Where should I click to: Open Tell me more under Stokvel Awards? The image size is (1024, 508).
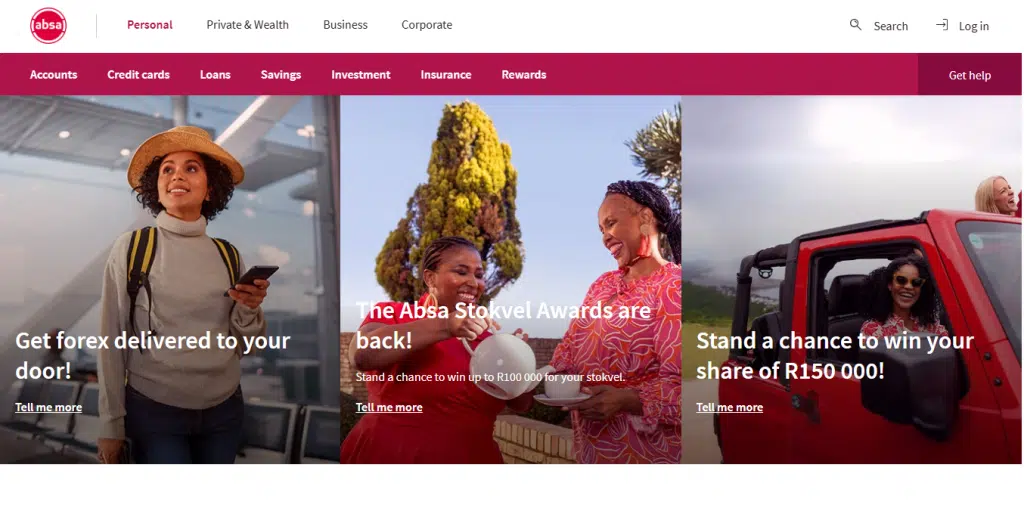[x=389, y=407]
